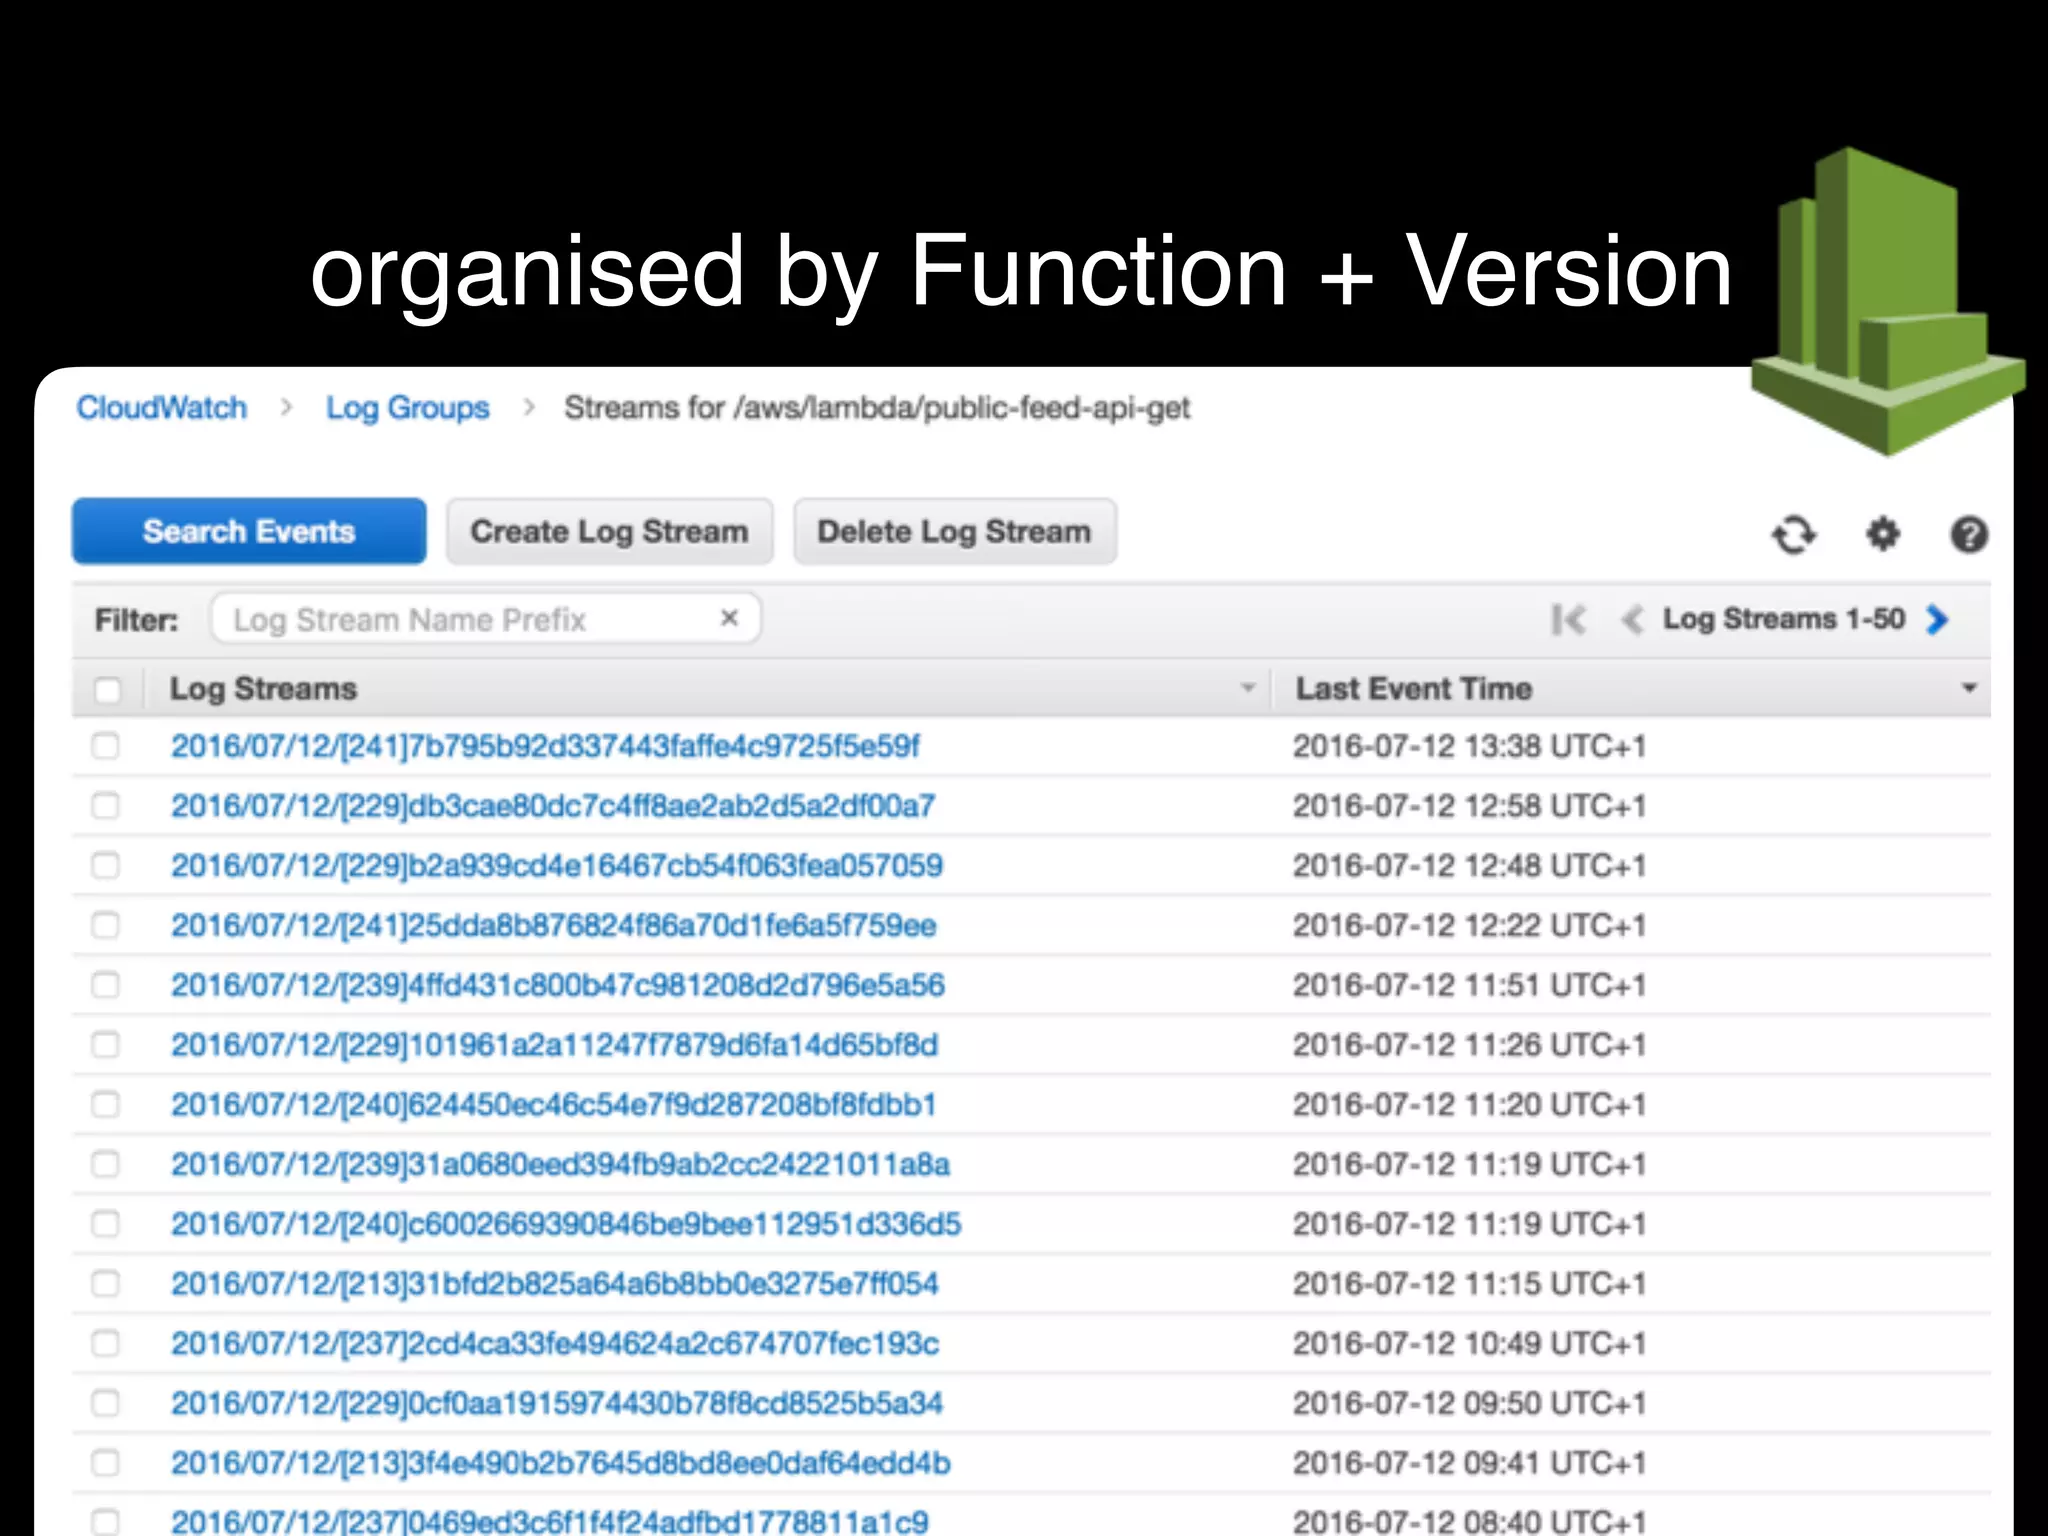Viewport: 2048px width, 1536px height.
Task: Check the box for stream [241]7b795b92d337443f
Action: 106,746
